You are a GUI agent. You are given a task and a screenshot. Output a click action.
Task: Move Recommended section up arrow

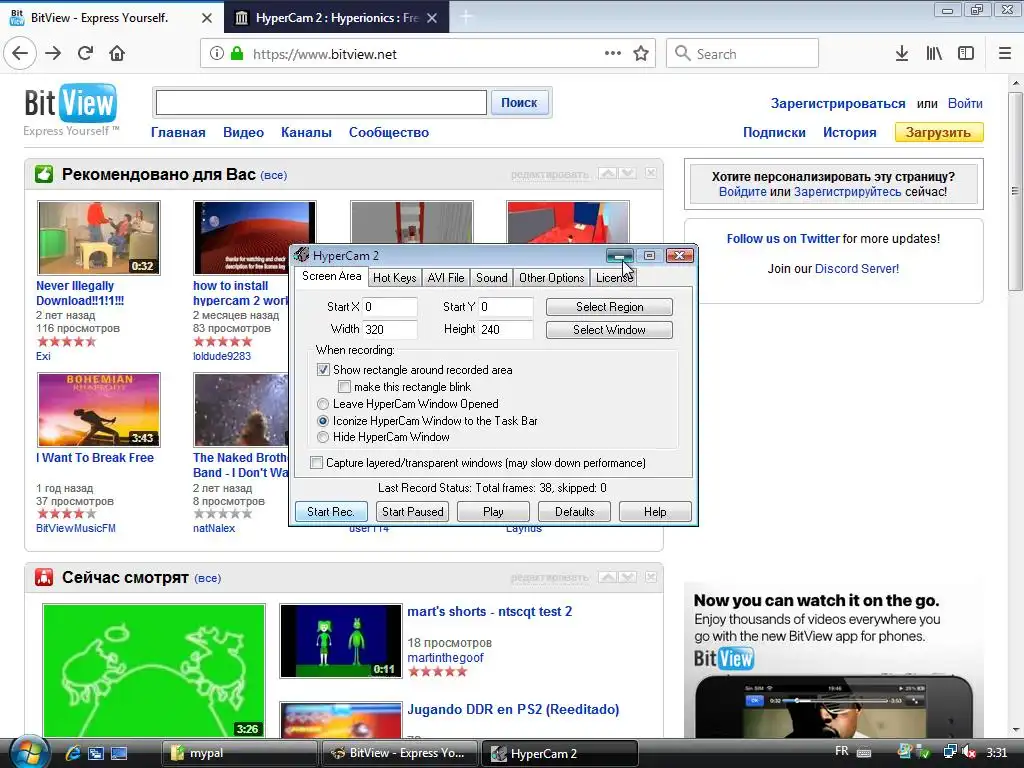607,173
